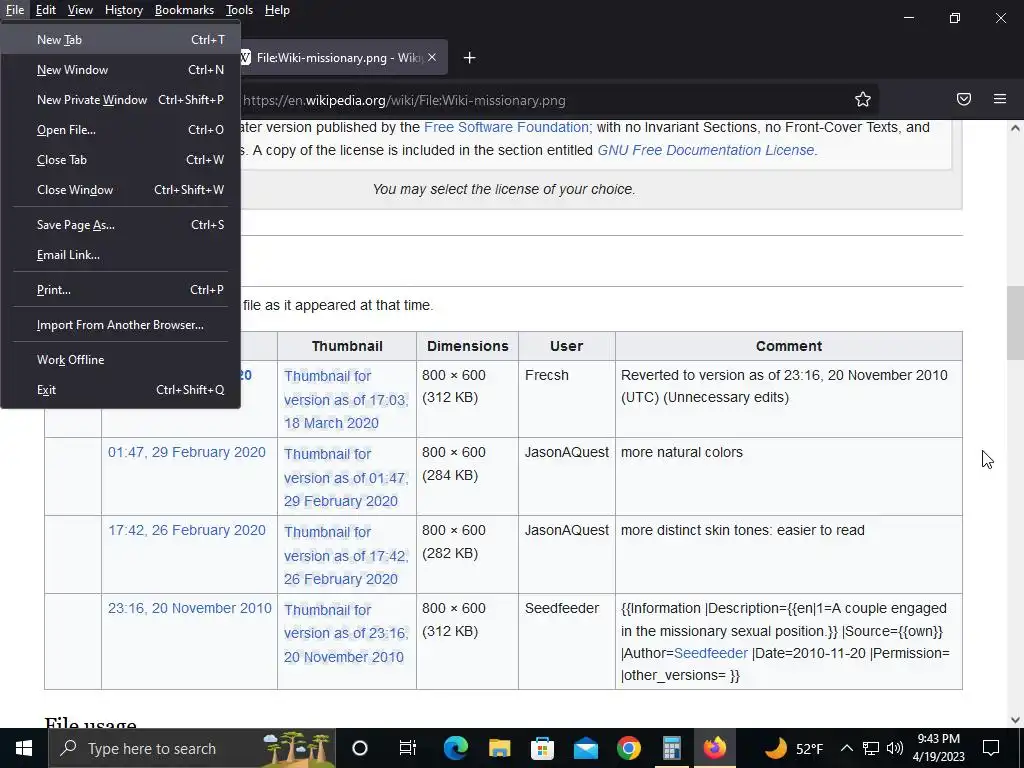Viewport: 1024px width, 768px height.
Task: Open the Save to Pocket icon
Action: pos(963,99)
